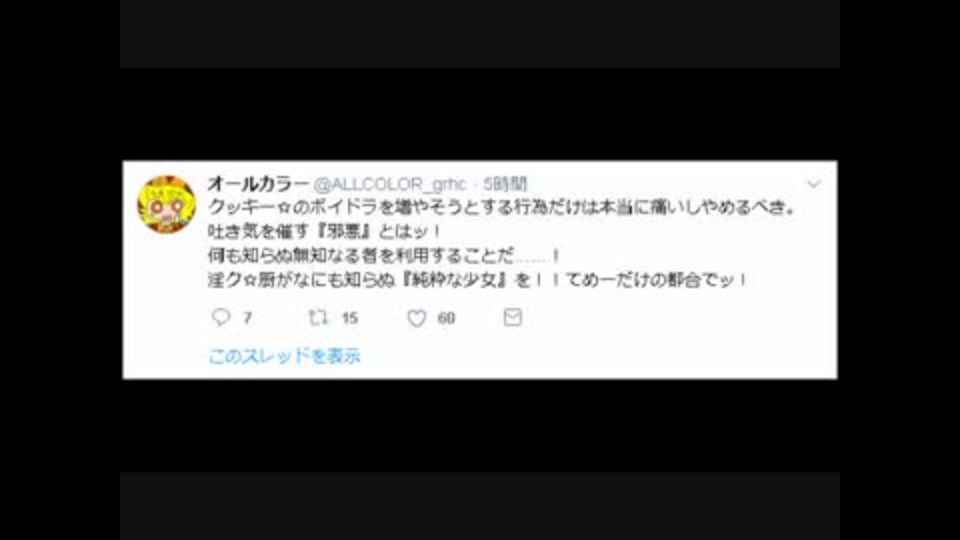Click the 5時間 timestamp
Image resolution: width=960 pixels, height=540 pixels.
[505, 184]
